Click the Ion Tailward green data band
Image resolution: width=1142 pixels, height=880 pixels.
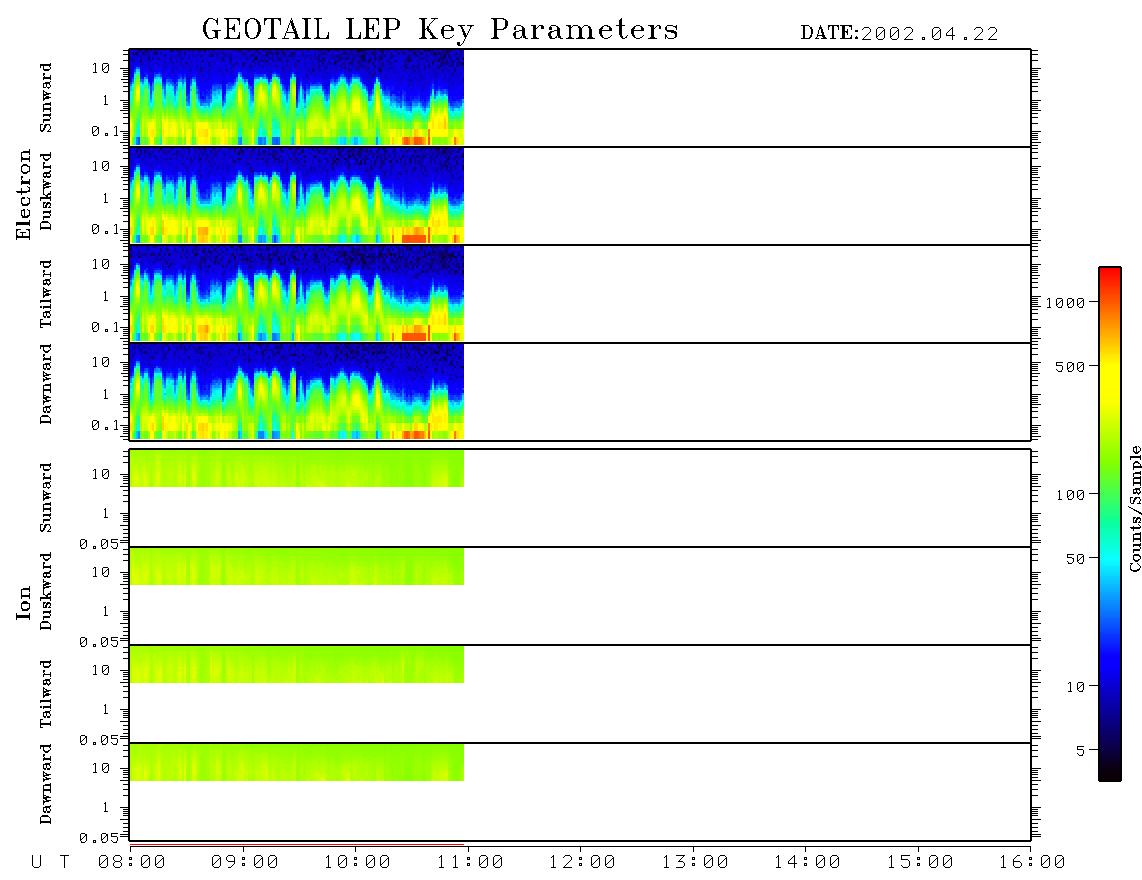[296, 664]
